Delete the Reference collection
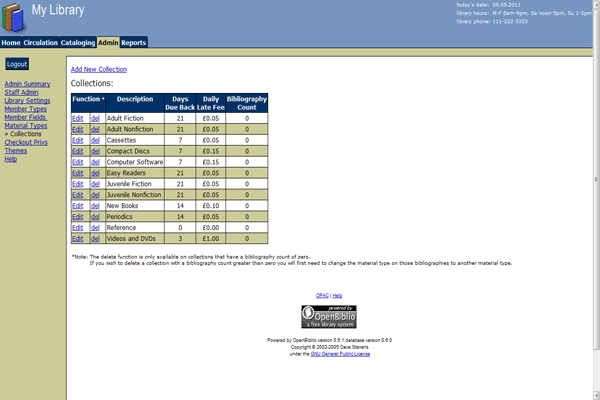Viewport: 600px width, 400px height. tap(95, 228)
